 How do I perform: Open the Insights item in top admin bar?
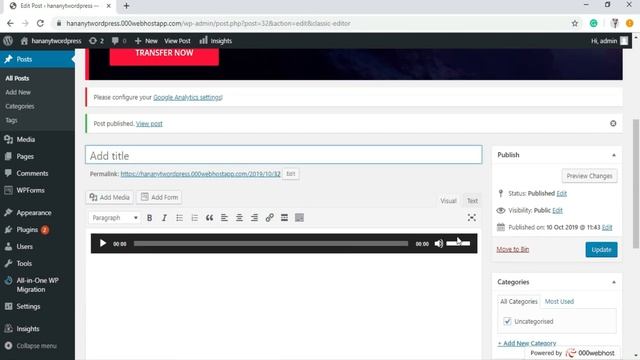216,41
